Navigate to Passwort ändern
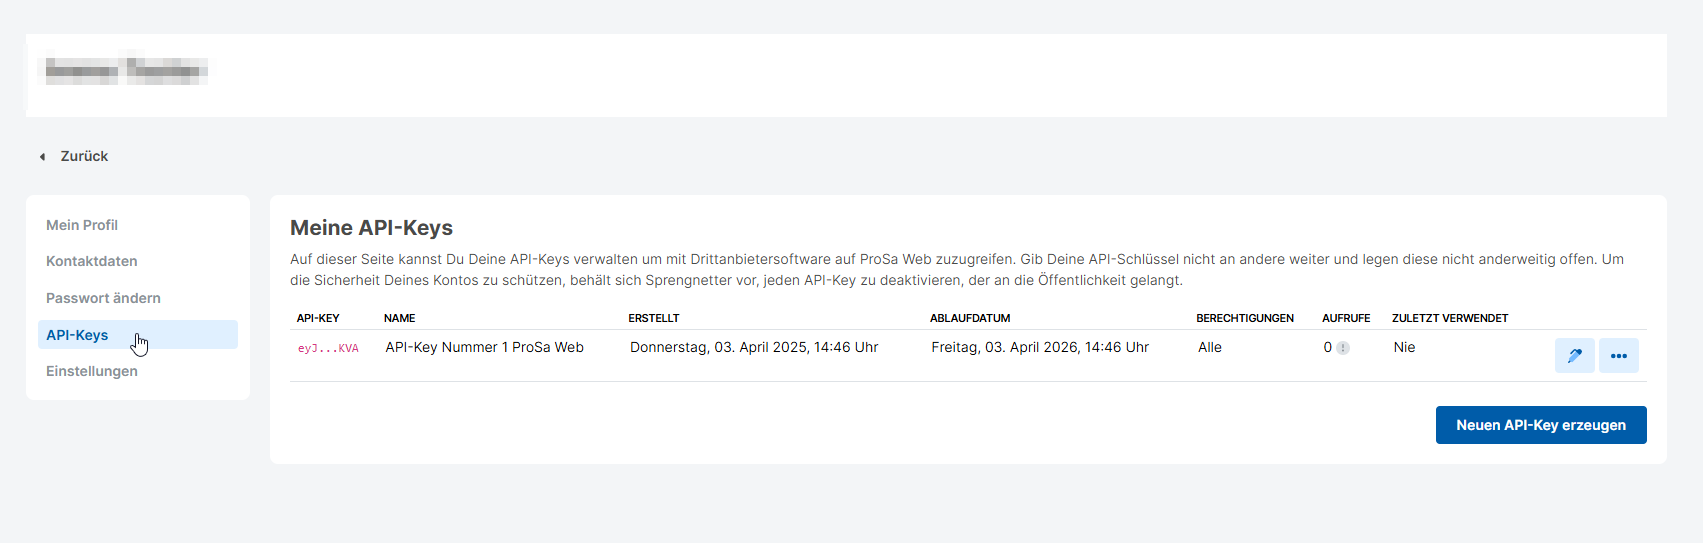Screen dimensions: 1703x543 pos(103,298)
